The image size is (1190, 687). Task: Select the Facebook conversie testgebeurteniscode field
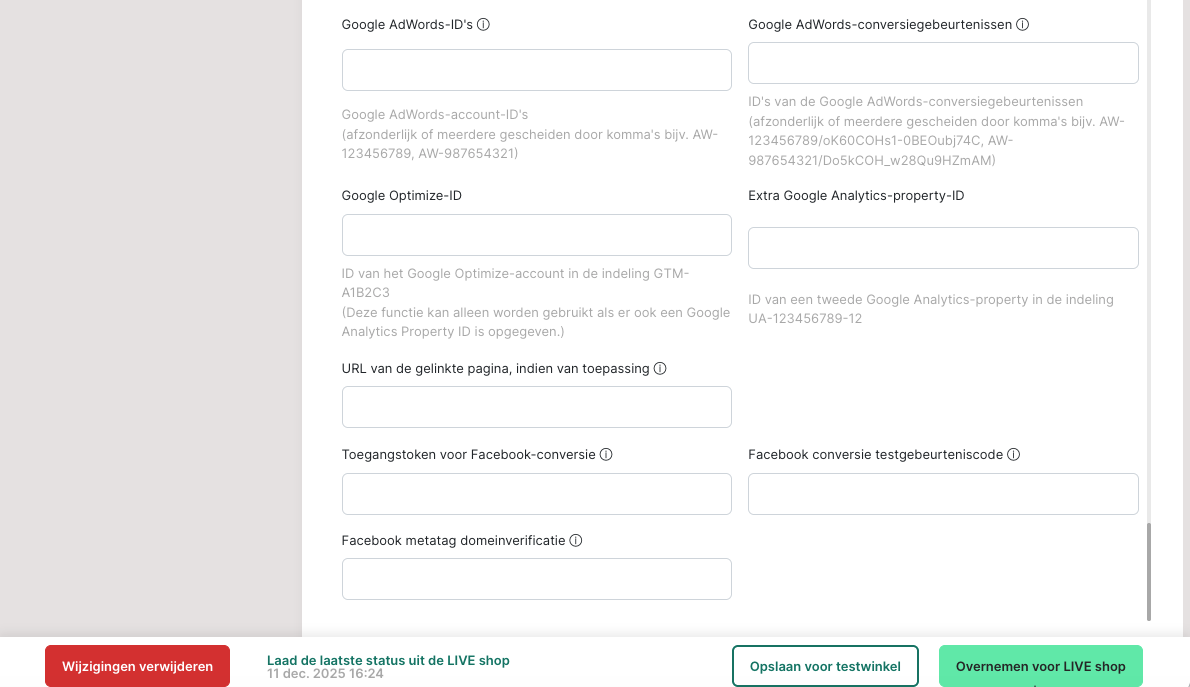coord(943,494)
